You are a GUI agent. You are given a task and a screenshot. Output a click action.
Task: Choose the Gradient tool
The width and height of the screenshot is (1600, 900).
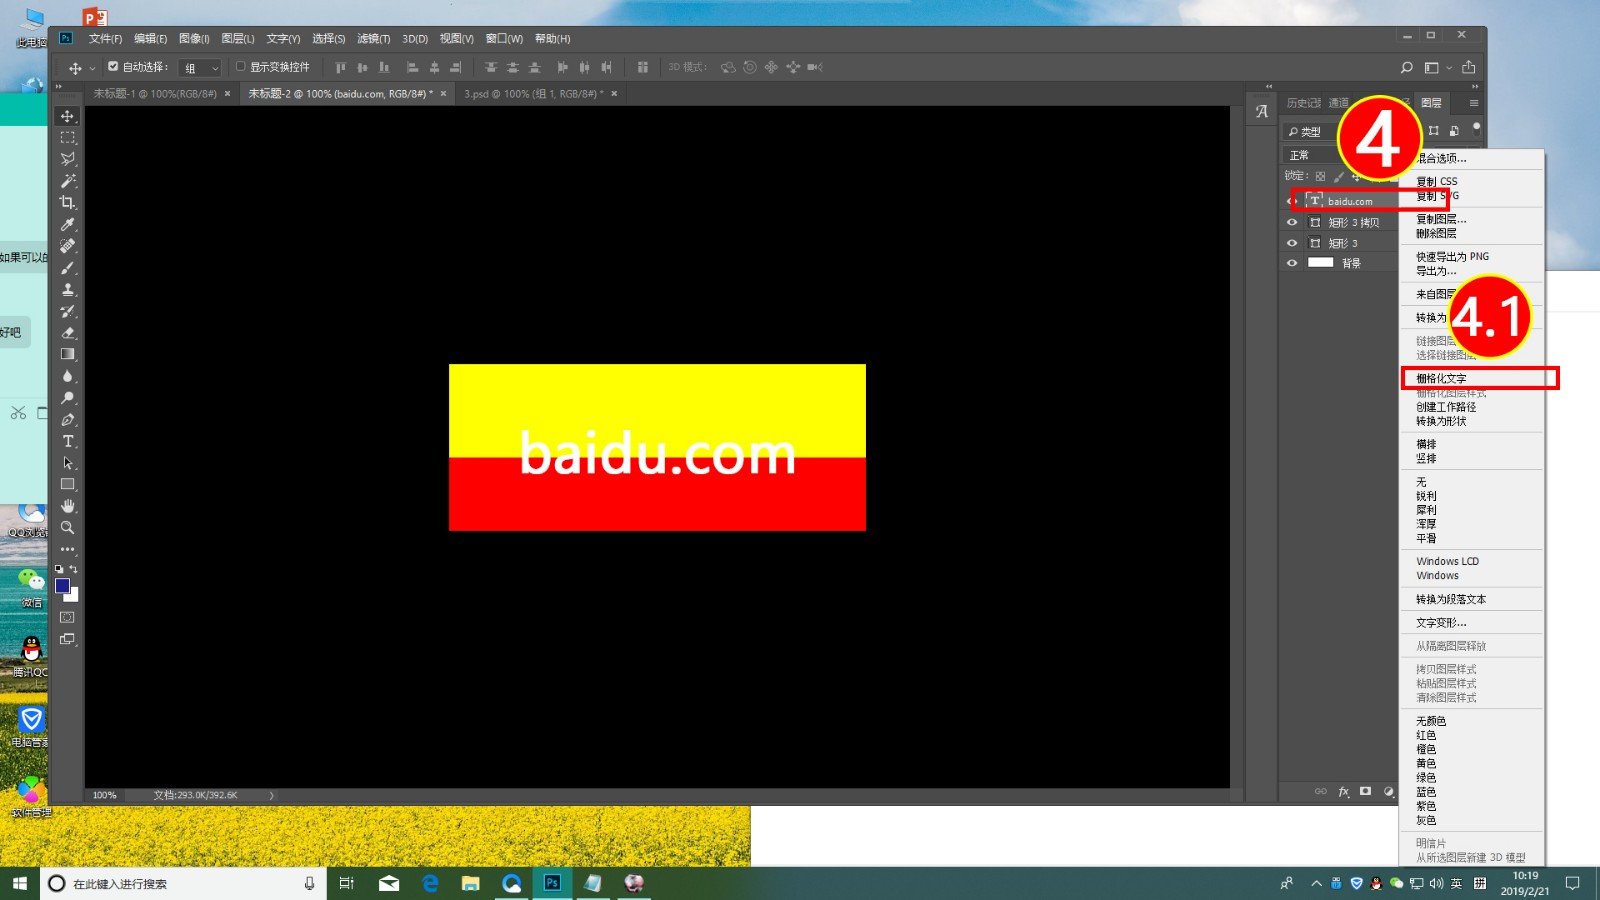coord(68,354)
